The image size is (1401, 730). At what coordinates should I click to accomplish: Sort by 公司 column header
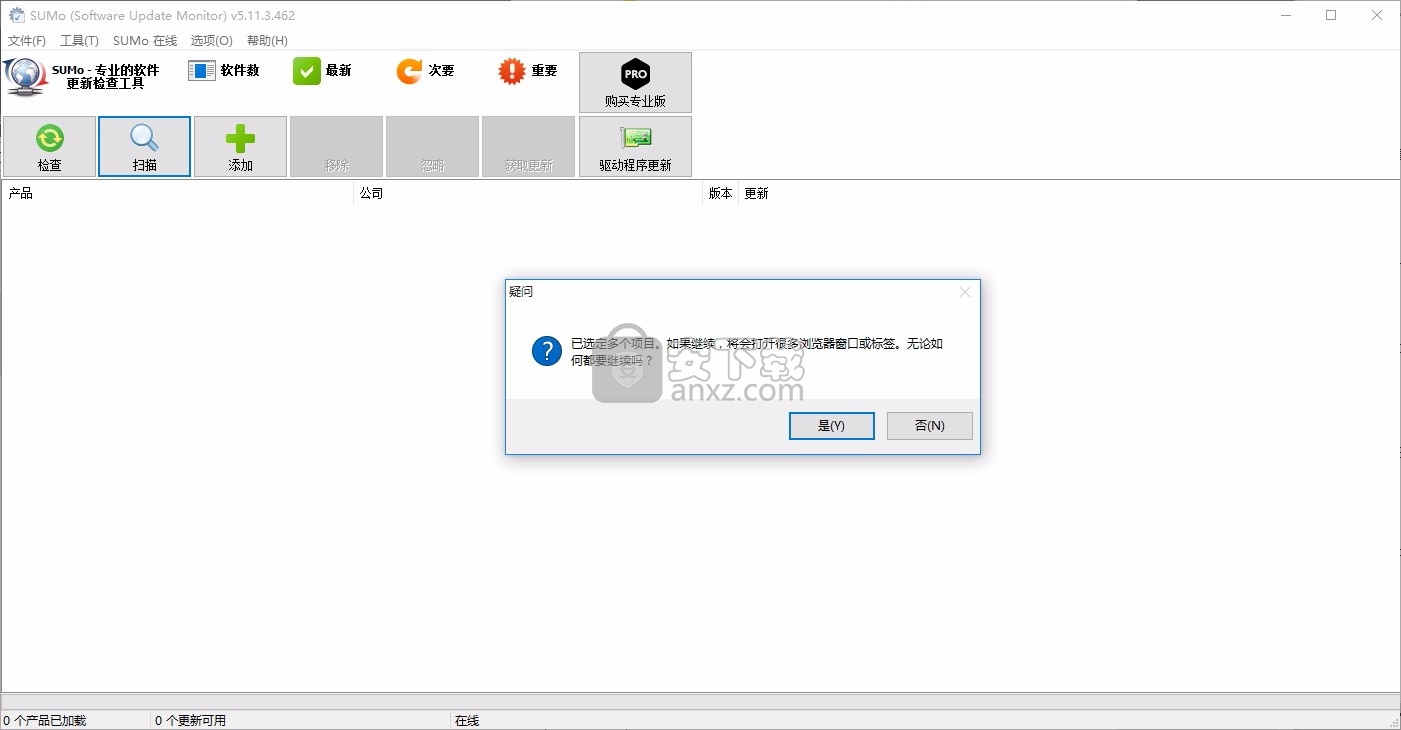(x=529, y=193)
